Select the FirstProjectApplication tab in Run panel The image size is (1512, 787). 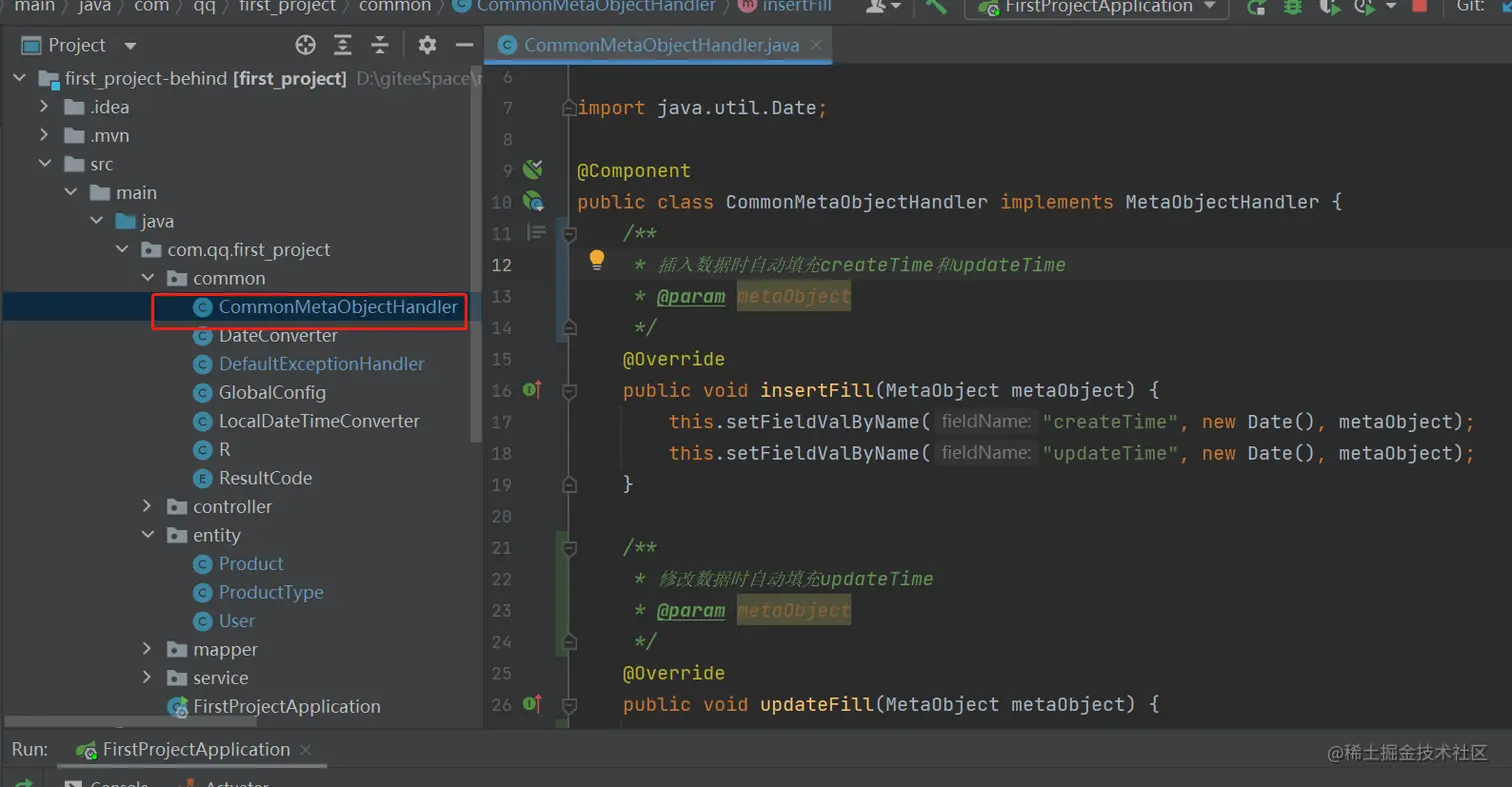(196, 750)
